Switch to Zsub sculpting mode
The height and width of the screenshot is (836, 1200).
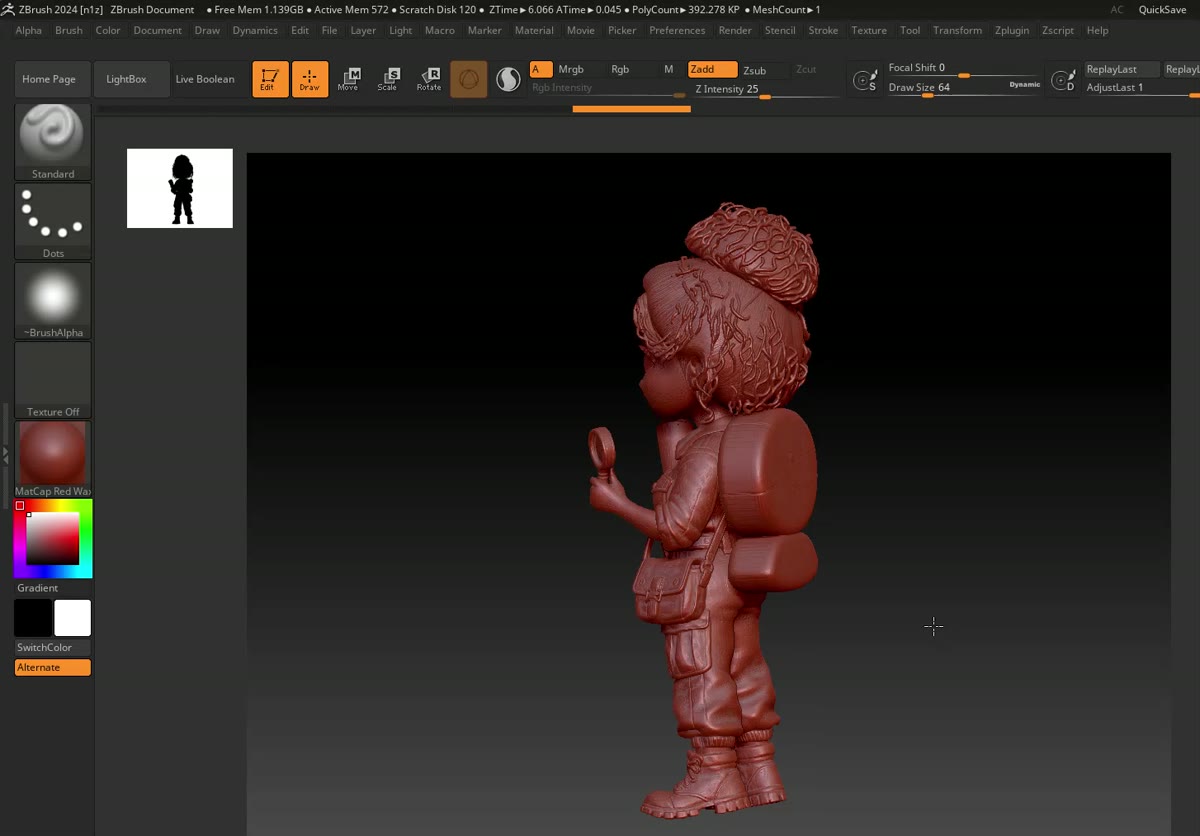pos(755,70)
